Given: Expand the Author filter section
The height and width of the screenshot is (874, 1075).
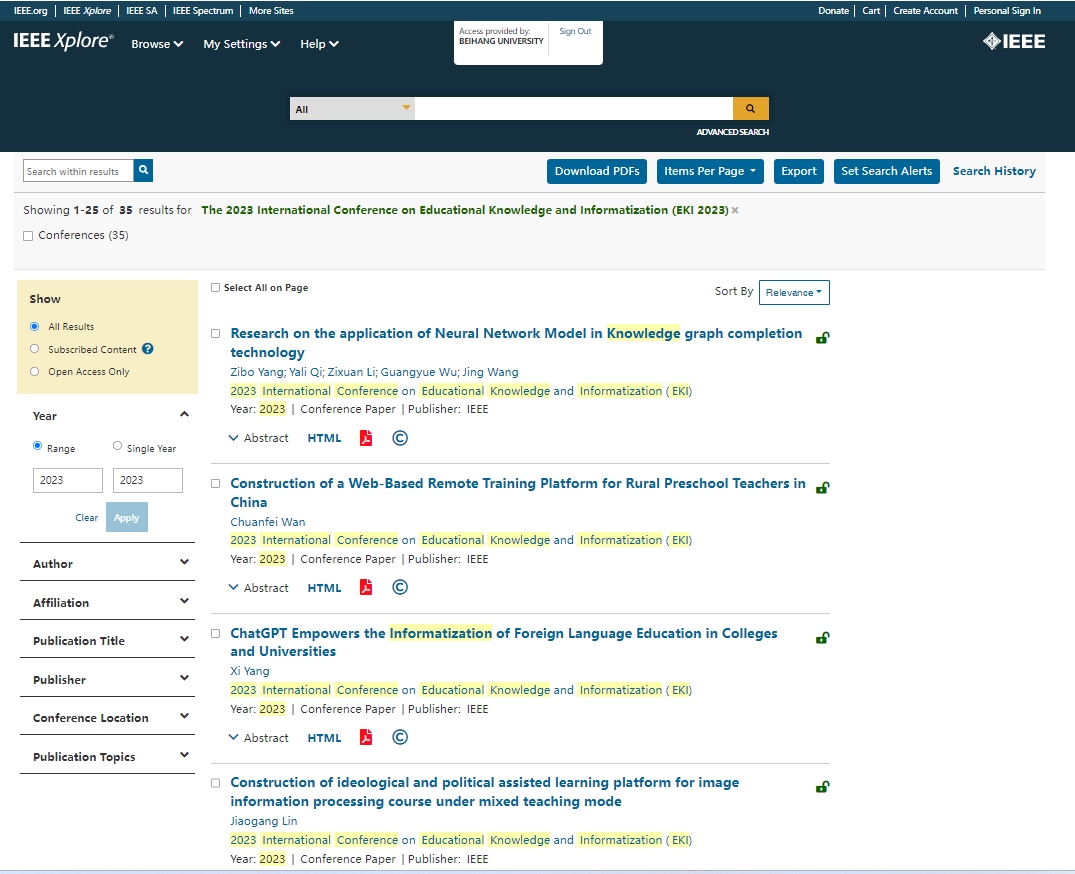Looking at the screenshot, I should (108, 563).
